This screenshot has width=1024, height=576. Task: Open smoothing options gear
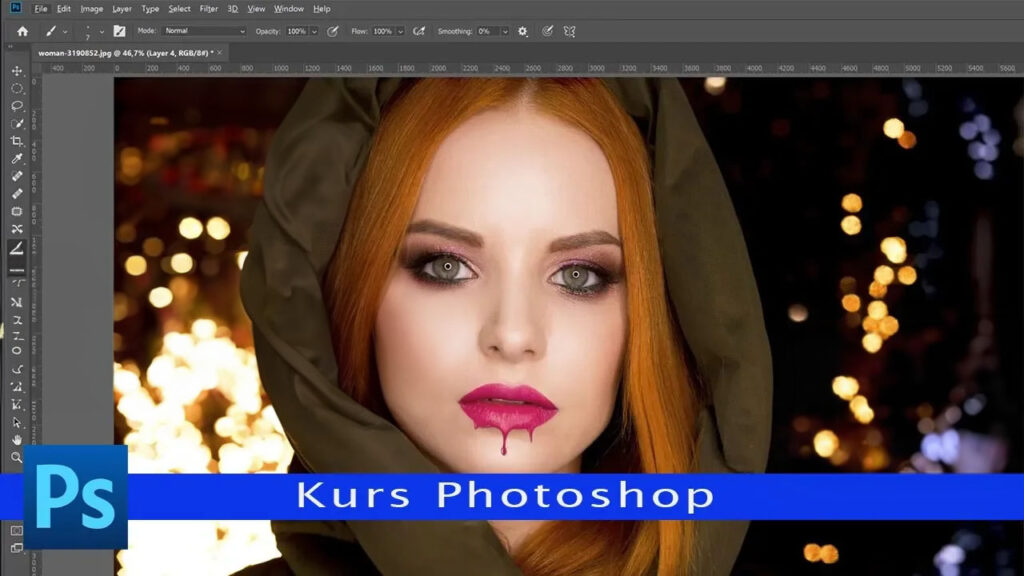point(522,31)
